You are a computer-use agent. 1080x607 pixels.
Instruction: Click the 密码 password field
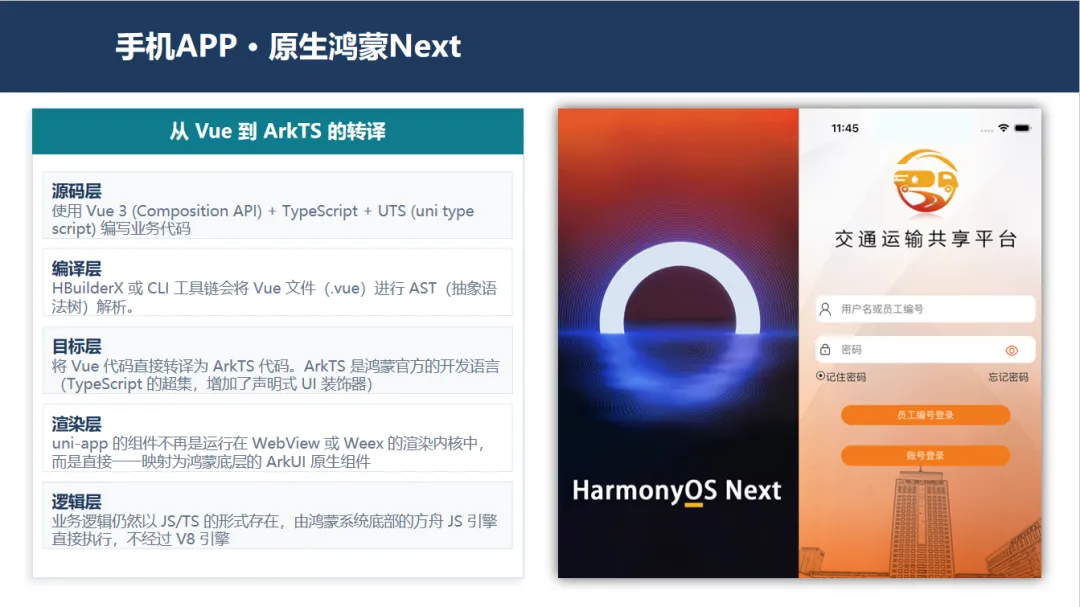tap(925, 349)
